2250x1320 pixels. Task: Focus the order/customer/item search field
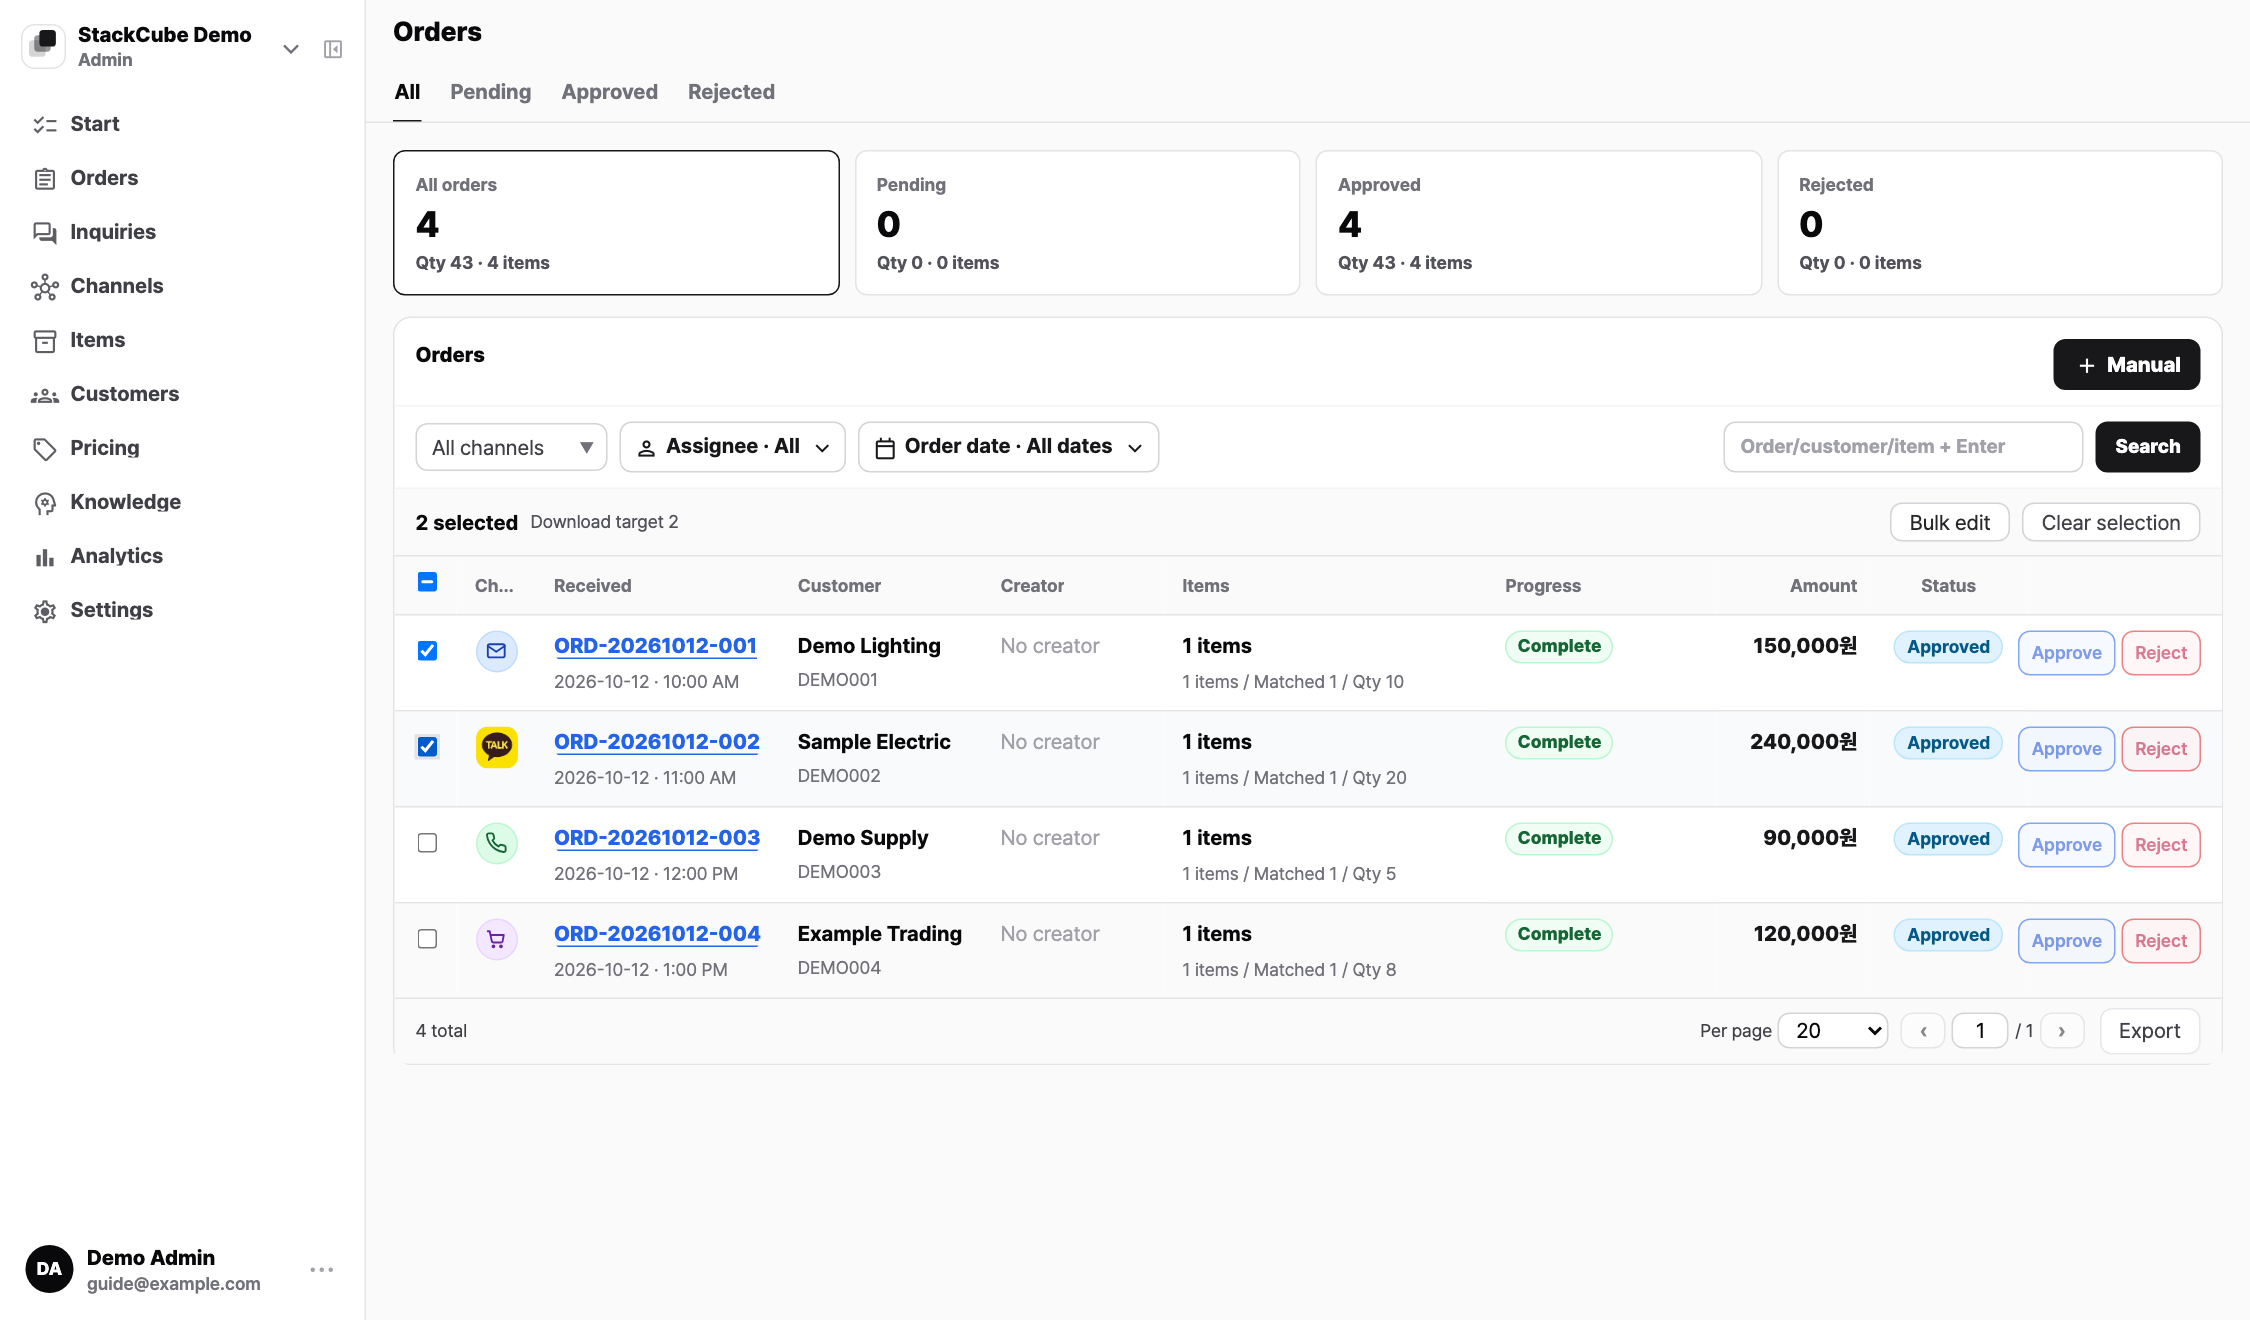[1903, 447]
